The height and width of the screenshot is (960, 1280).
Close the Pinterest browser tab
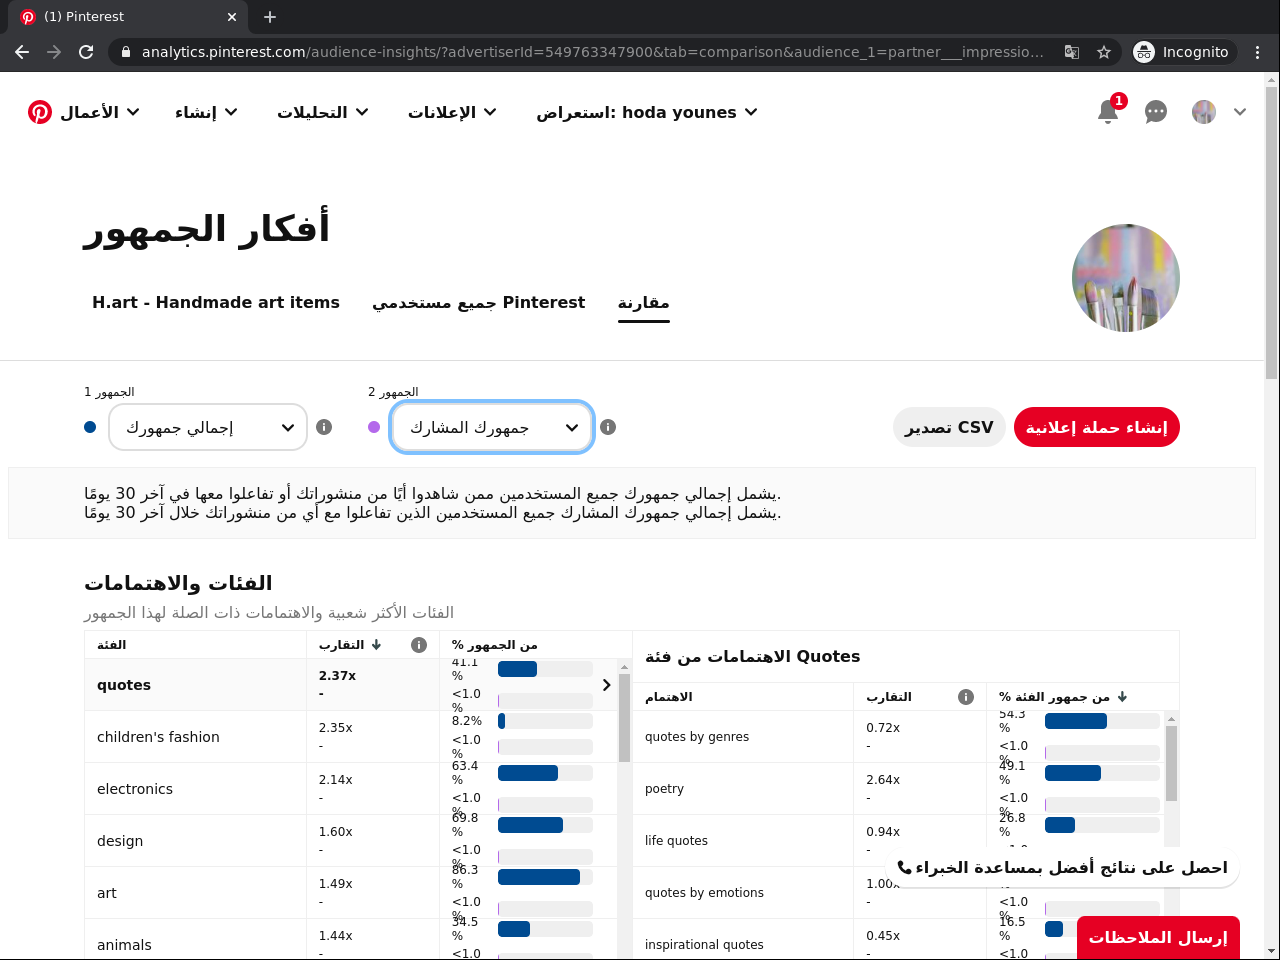232,17
